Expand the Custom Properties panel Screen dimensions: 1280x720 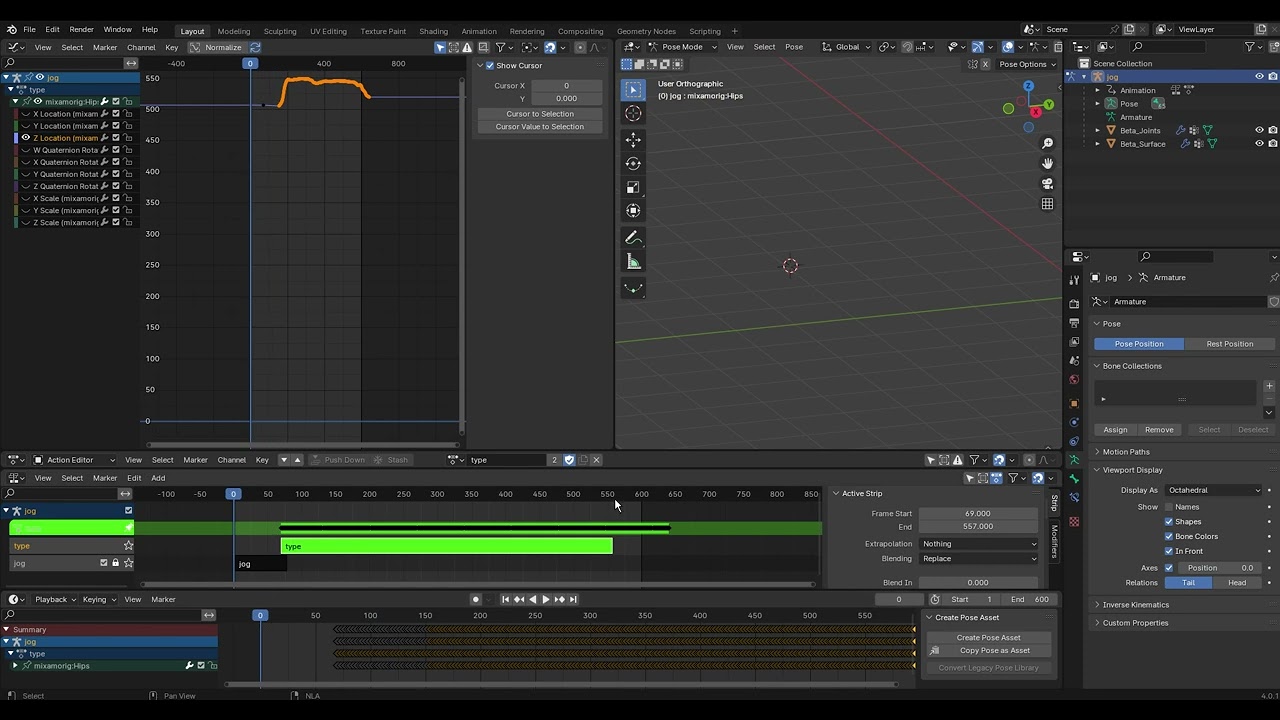point(1135,623)
